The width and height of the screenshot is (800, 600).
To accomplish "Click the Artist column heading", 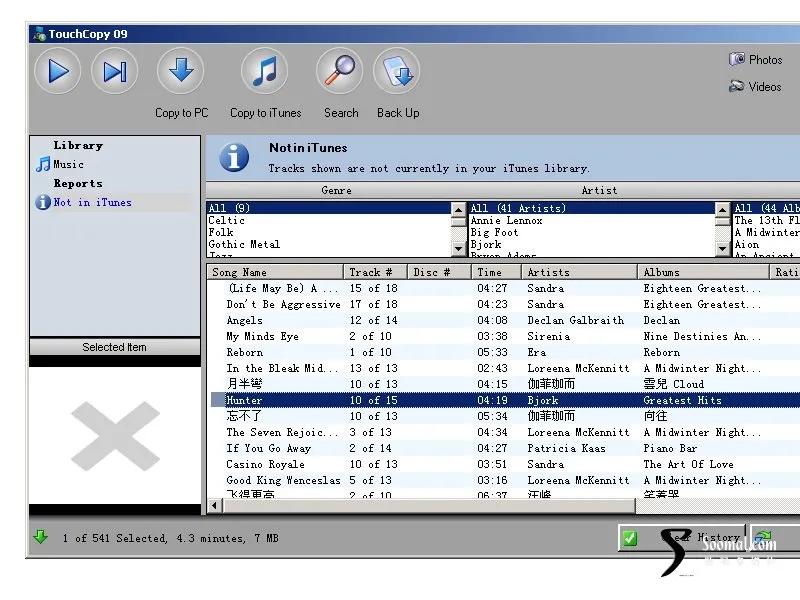I will pyautogui.click(x=599, y=190).
